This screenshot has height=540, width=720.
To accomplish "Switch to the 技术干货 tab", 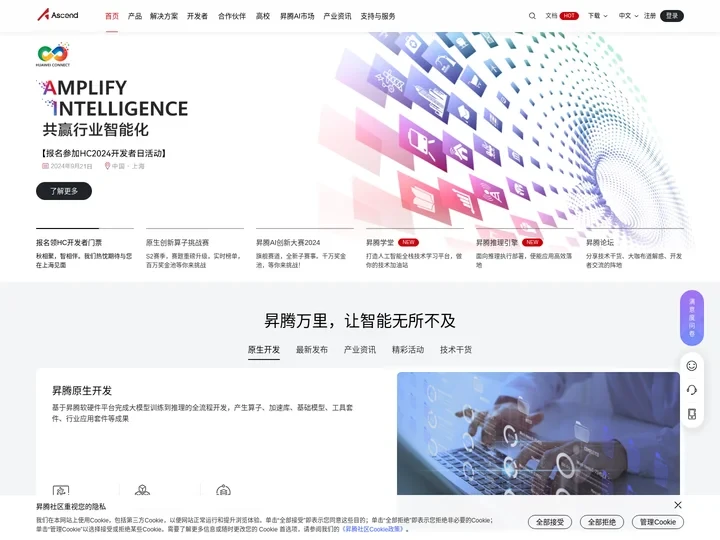I will point(456,350).
